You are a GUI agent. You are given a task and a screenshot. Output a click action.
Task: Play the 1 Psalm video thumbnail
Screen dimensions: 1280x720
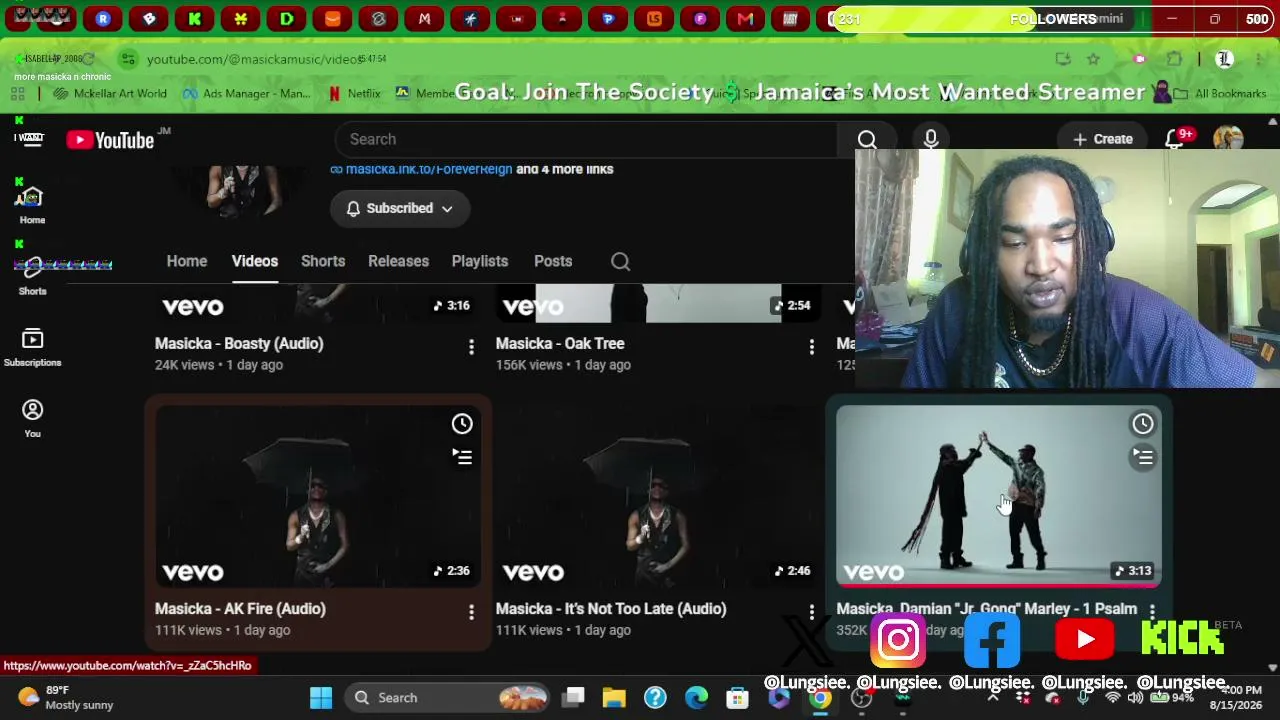(999, 496)
